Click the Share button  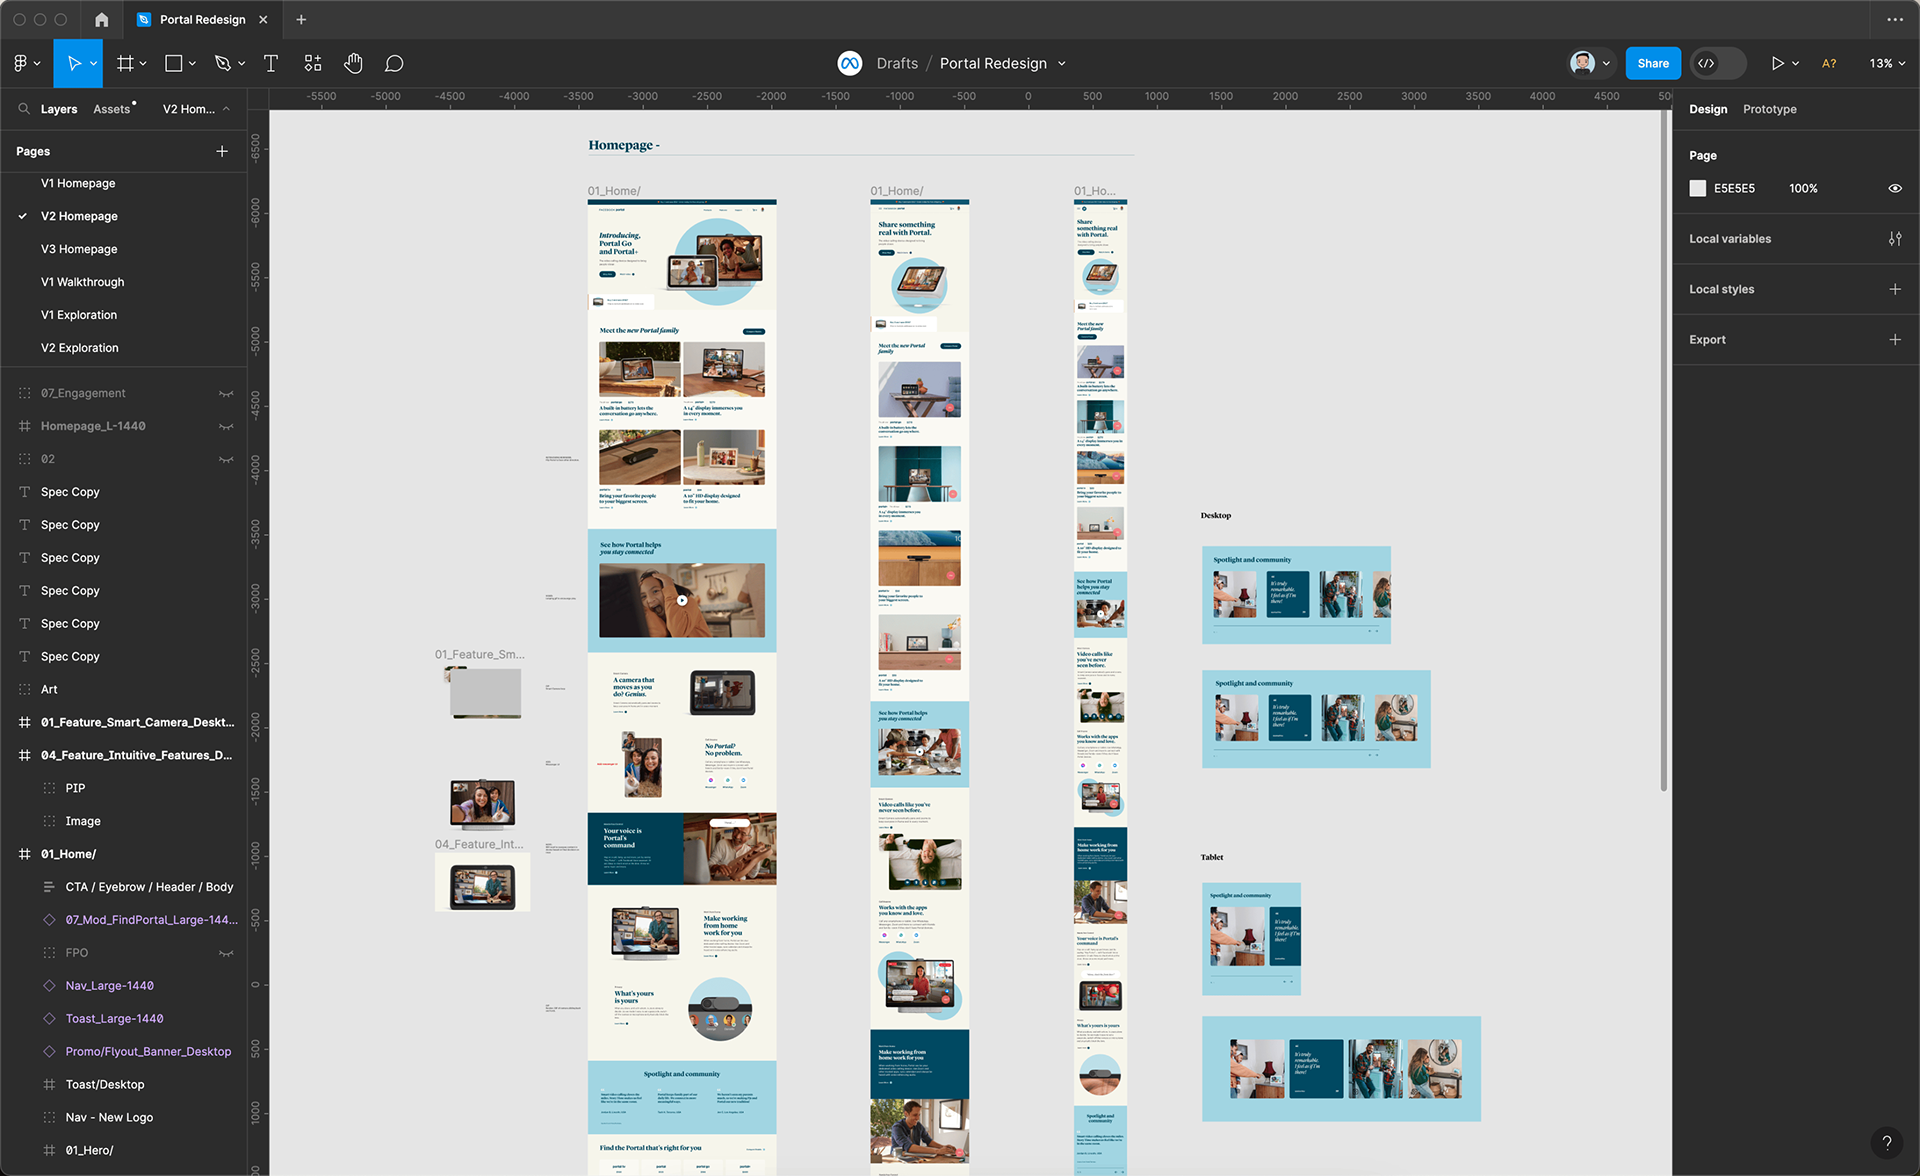coord(1653,63)
